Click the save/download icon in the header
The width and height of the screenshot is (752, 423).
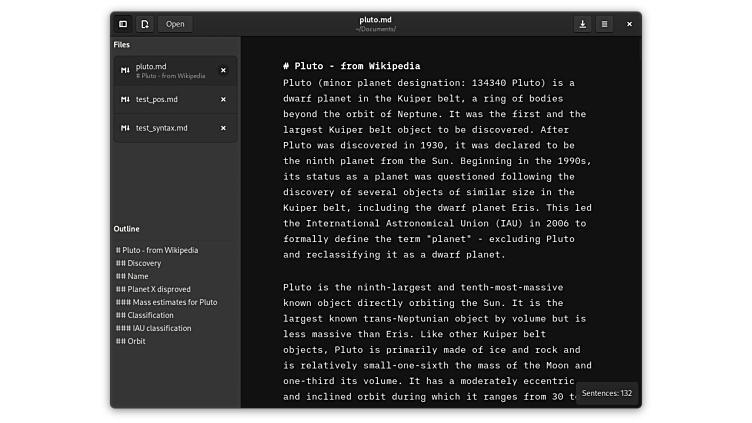coord(582,24)
